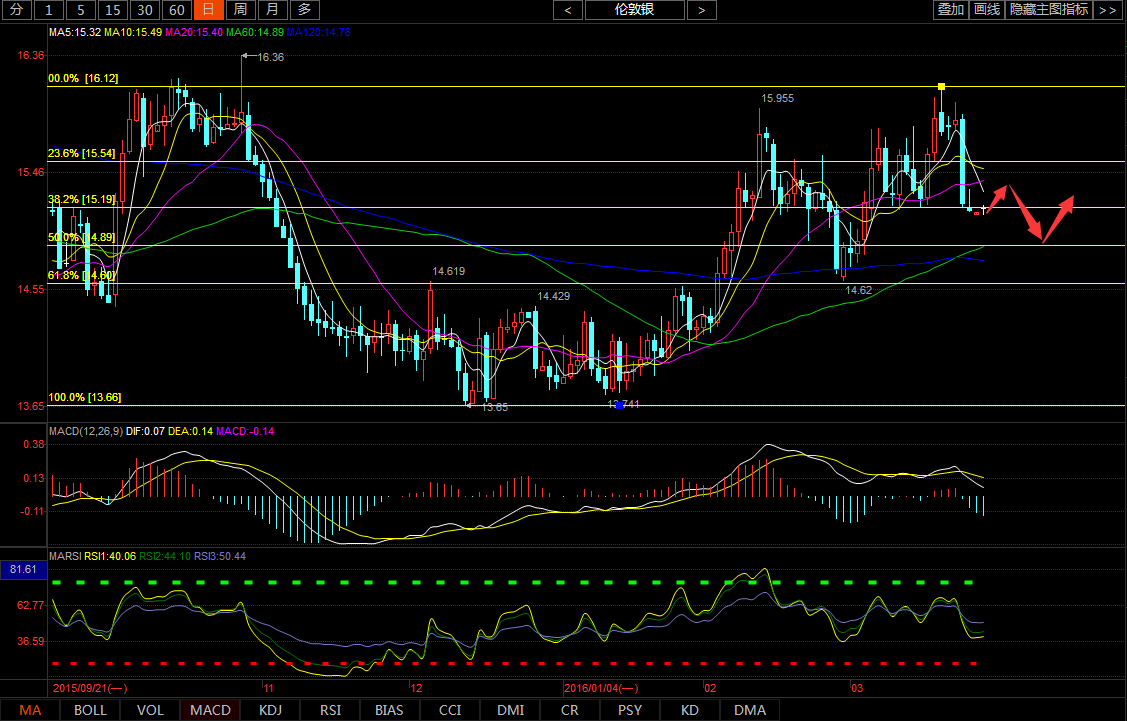Switch chart to 周 weekly period

[240, 10]
